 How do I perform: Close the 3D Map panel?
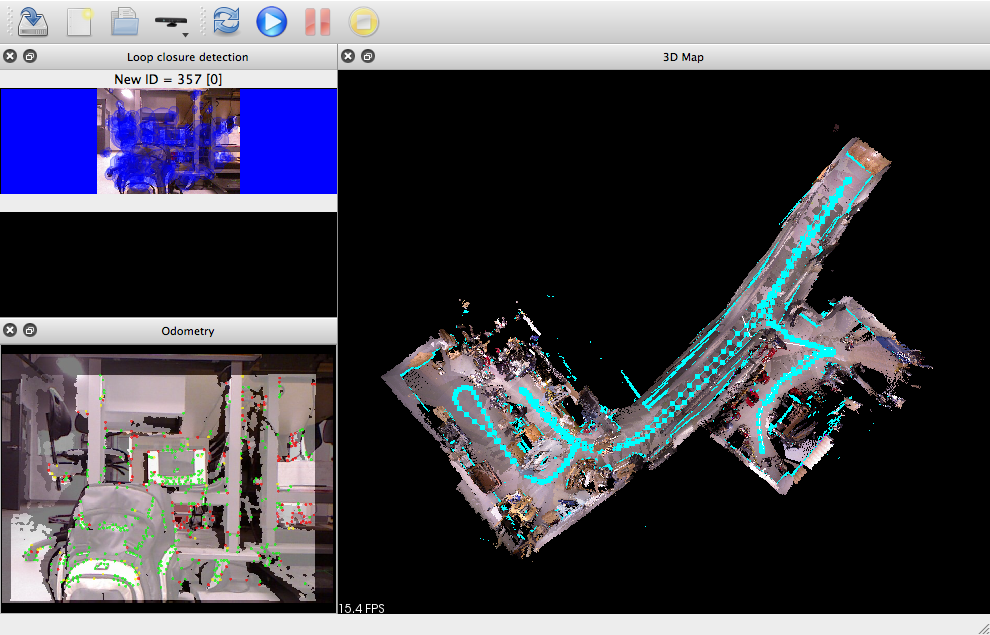[348, 57]
